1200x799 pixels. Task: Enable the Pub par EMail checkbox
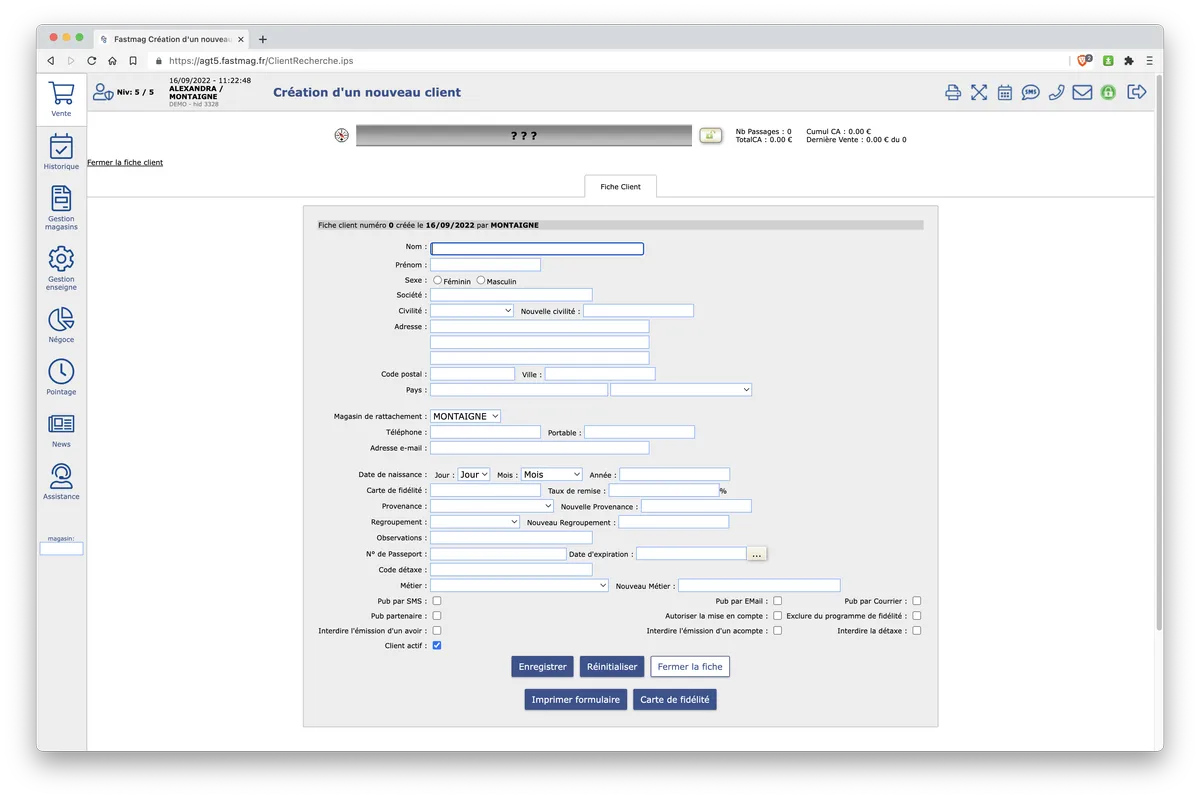pos(778,601)
